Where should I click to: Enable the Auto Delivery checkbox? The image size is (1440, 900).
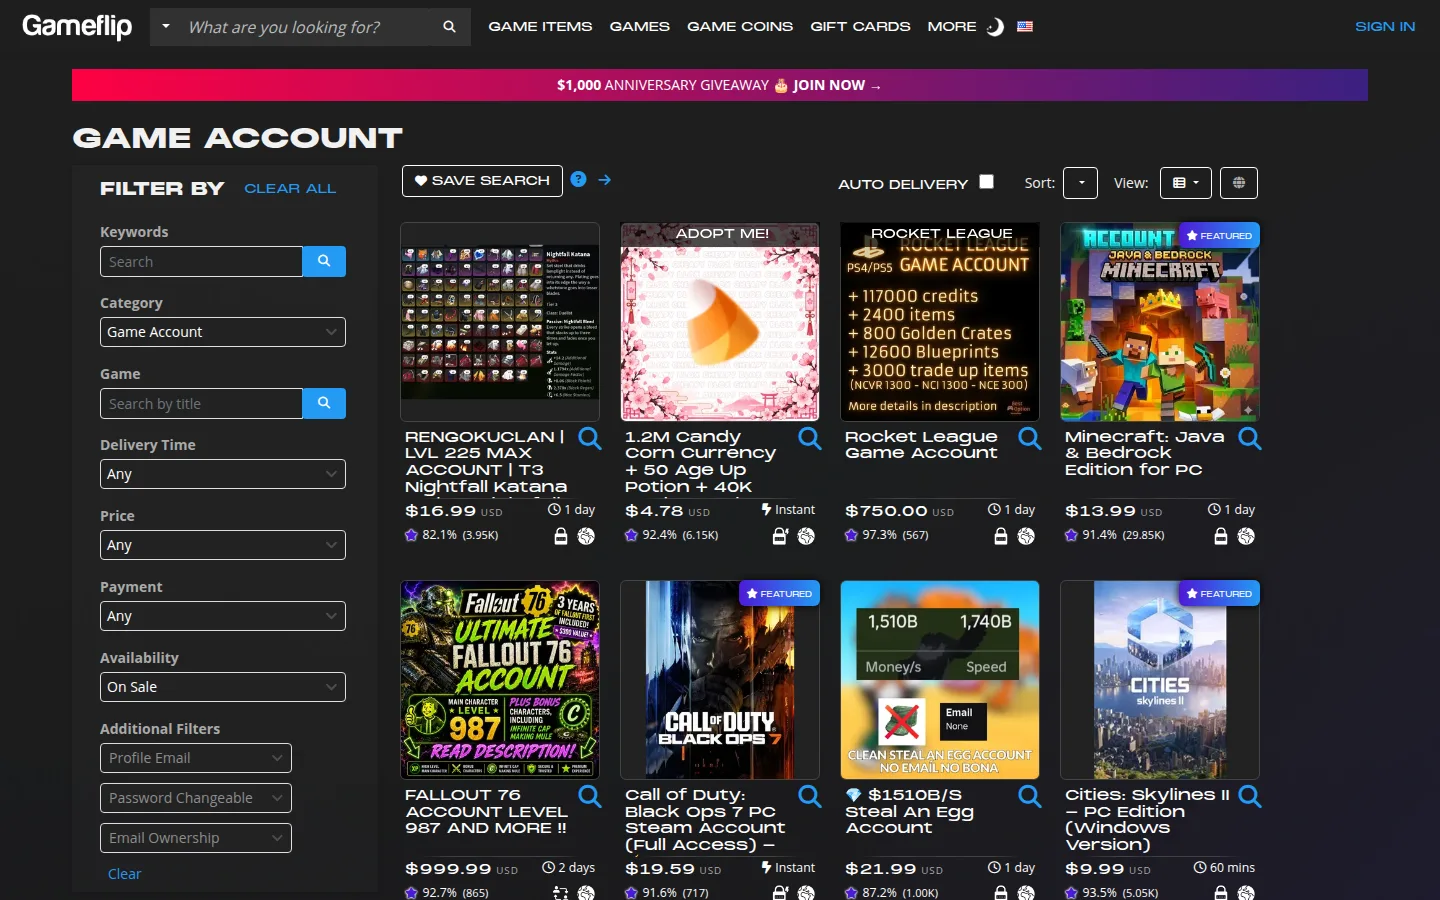(x=987, y=181)
